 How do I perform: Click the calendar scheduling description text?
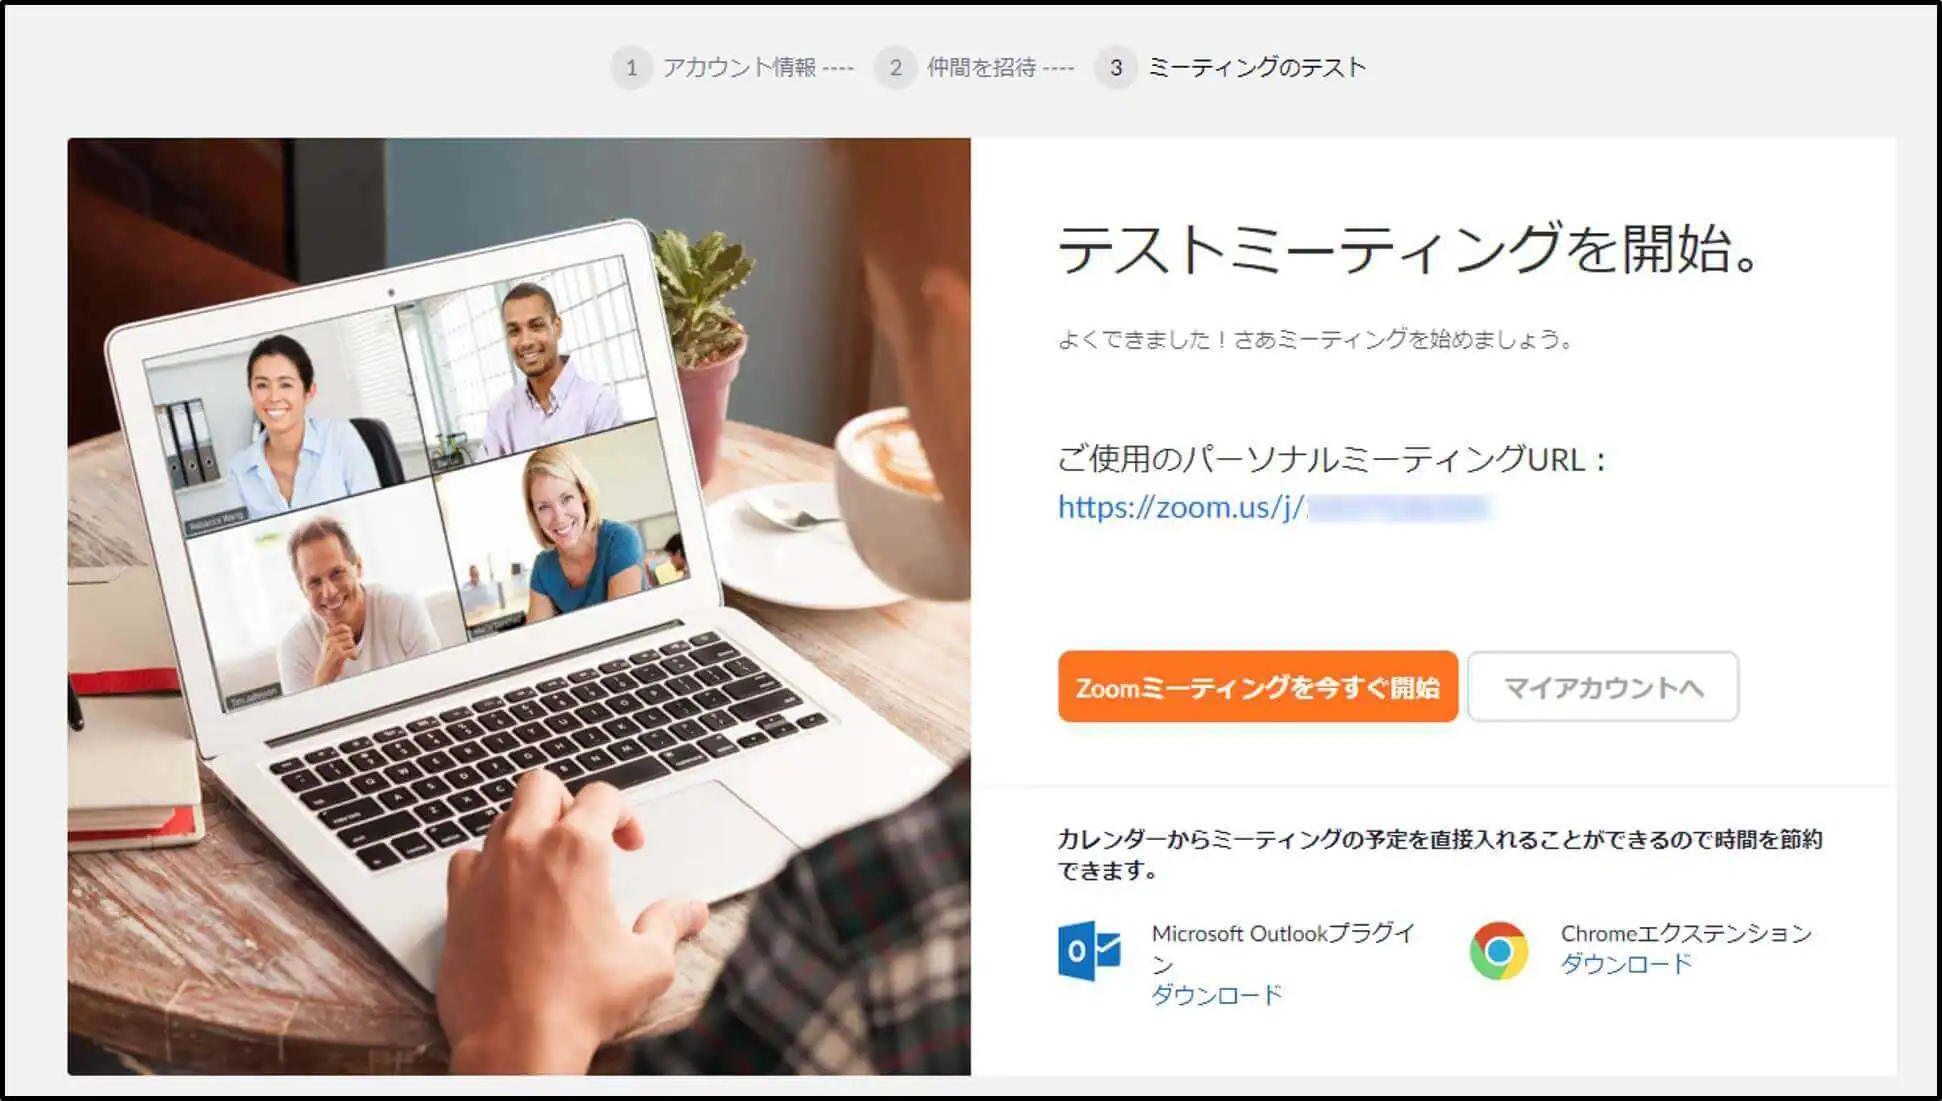pos(1440,855)
